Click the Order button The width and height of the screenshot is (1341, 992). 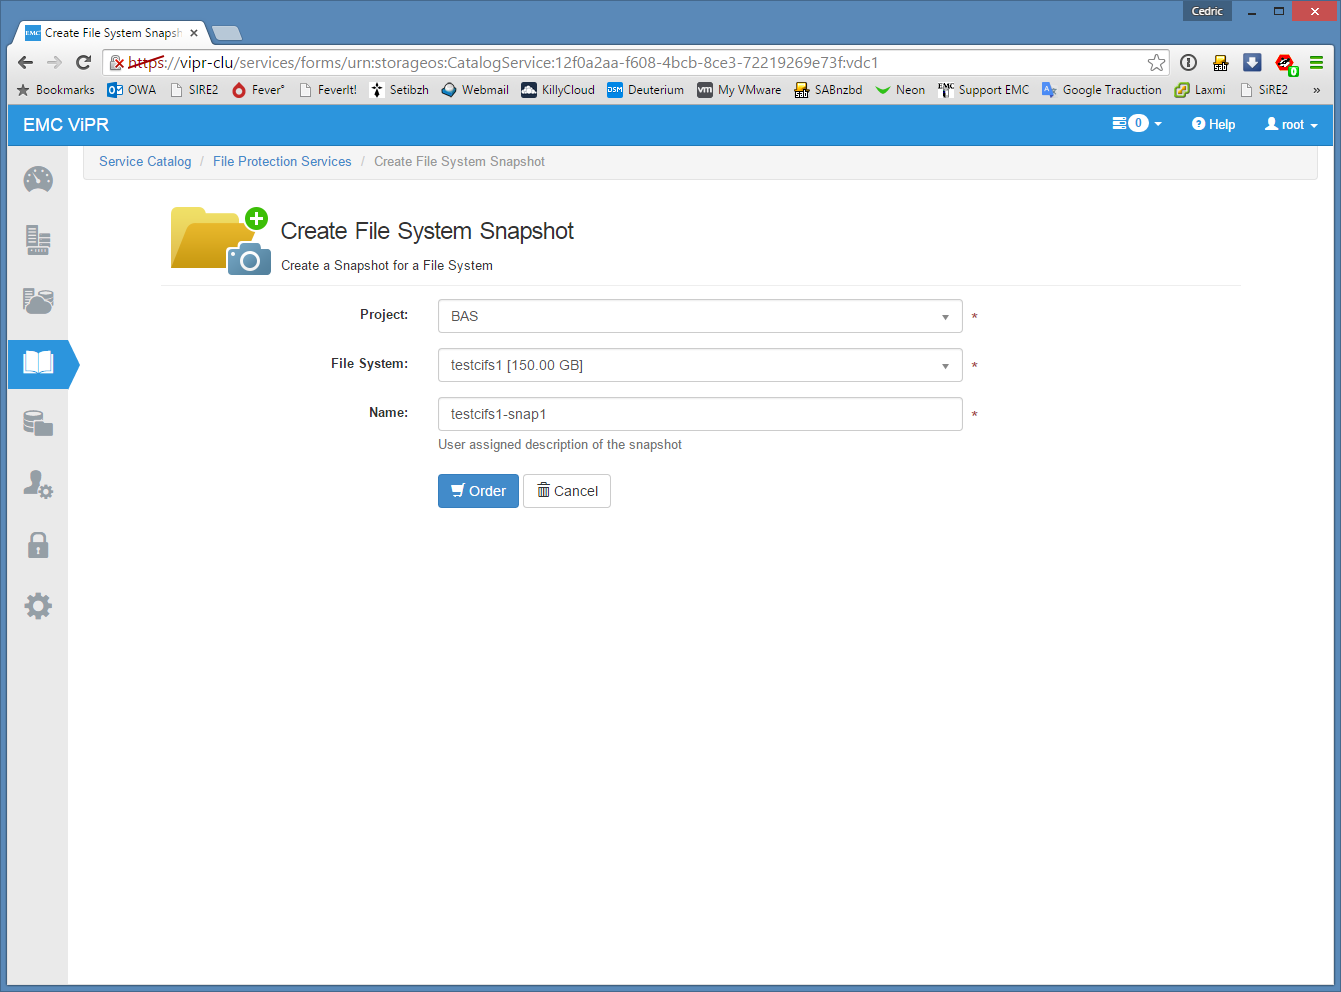point(478,491)
